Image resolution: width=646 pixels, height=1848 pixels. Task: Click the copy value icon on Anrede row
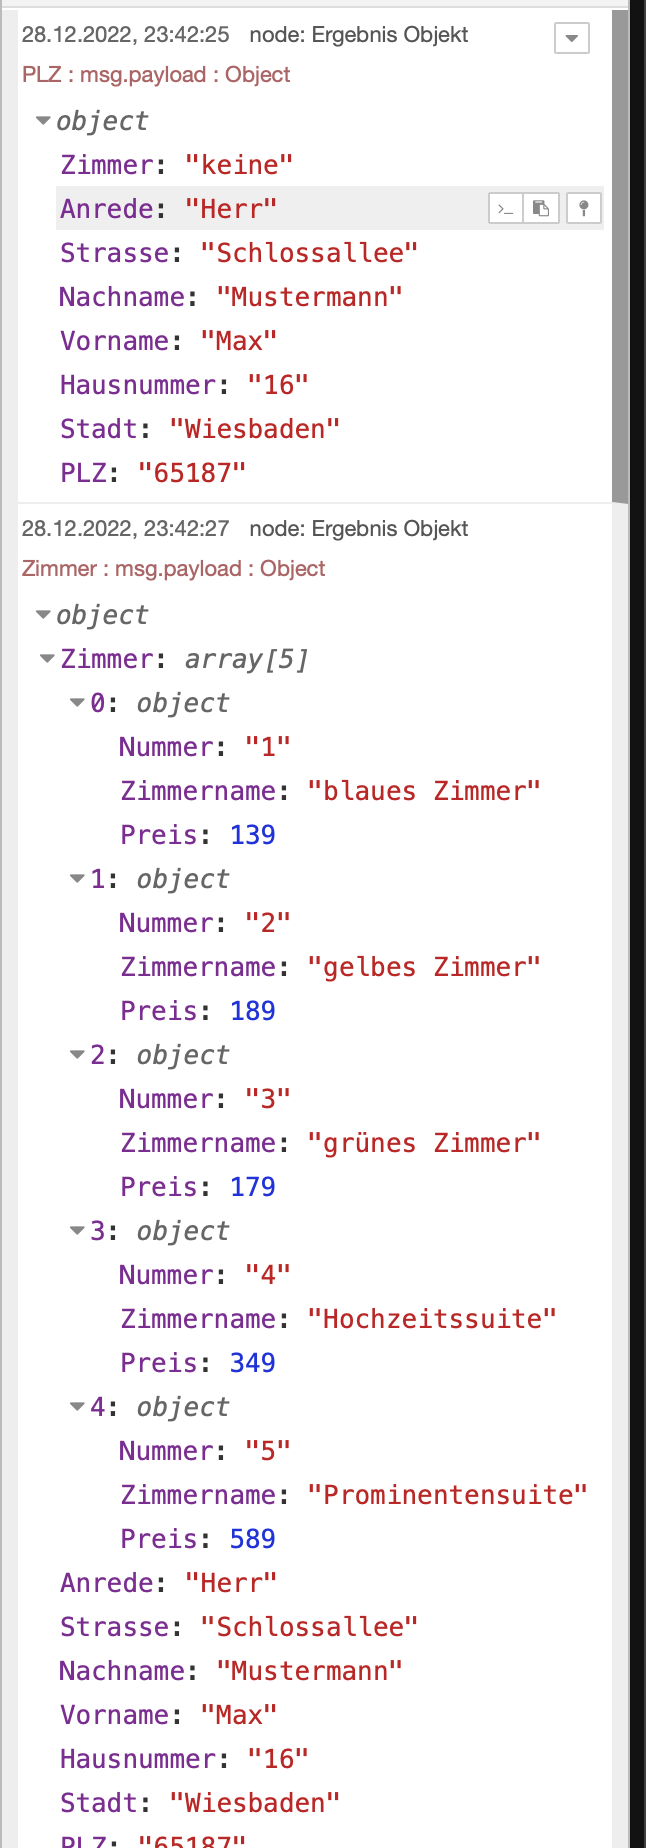[x=541, y=209]
